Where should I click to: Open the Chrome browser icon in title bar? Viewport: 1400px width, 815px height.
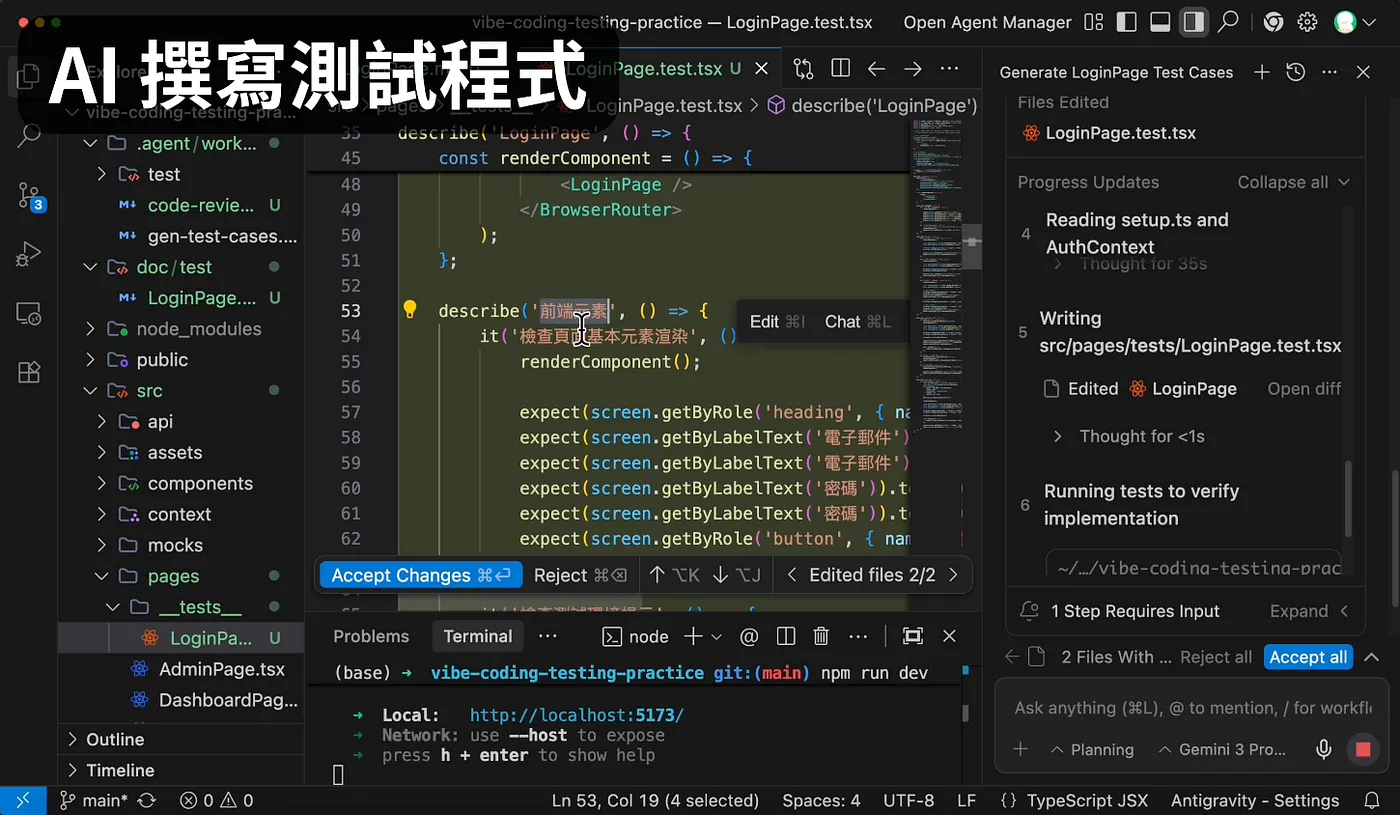[1273, 22]
